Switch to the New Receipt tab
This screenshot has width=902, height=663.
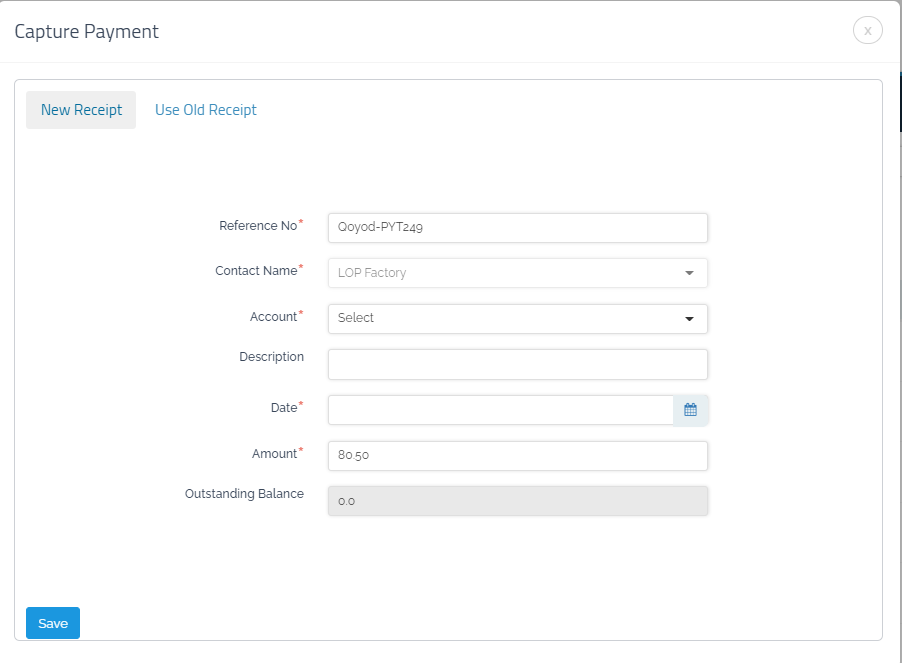coord(81,110)
